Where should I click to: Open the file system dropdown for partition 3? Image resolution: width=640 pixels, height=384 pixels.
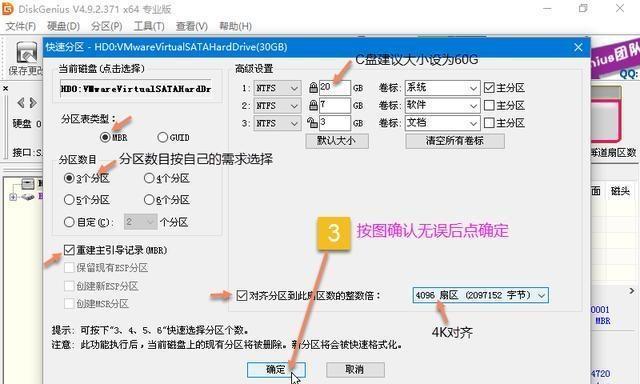278,123
